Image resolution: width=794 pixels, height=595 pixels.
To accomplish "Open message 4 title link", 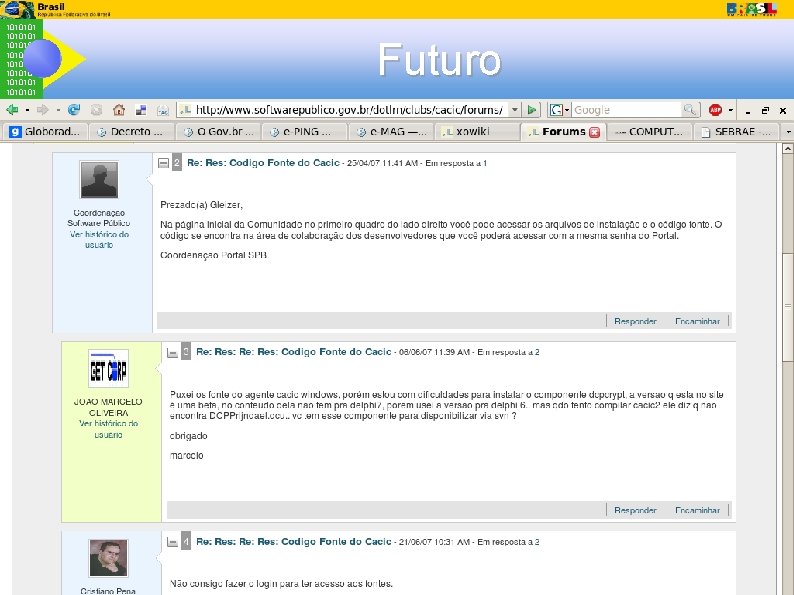I will 294,542.
